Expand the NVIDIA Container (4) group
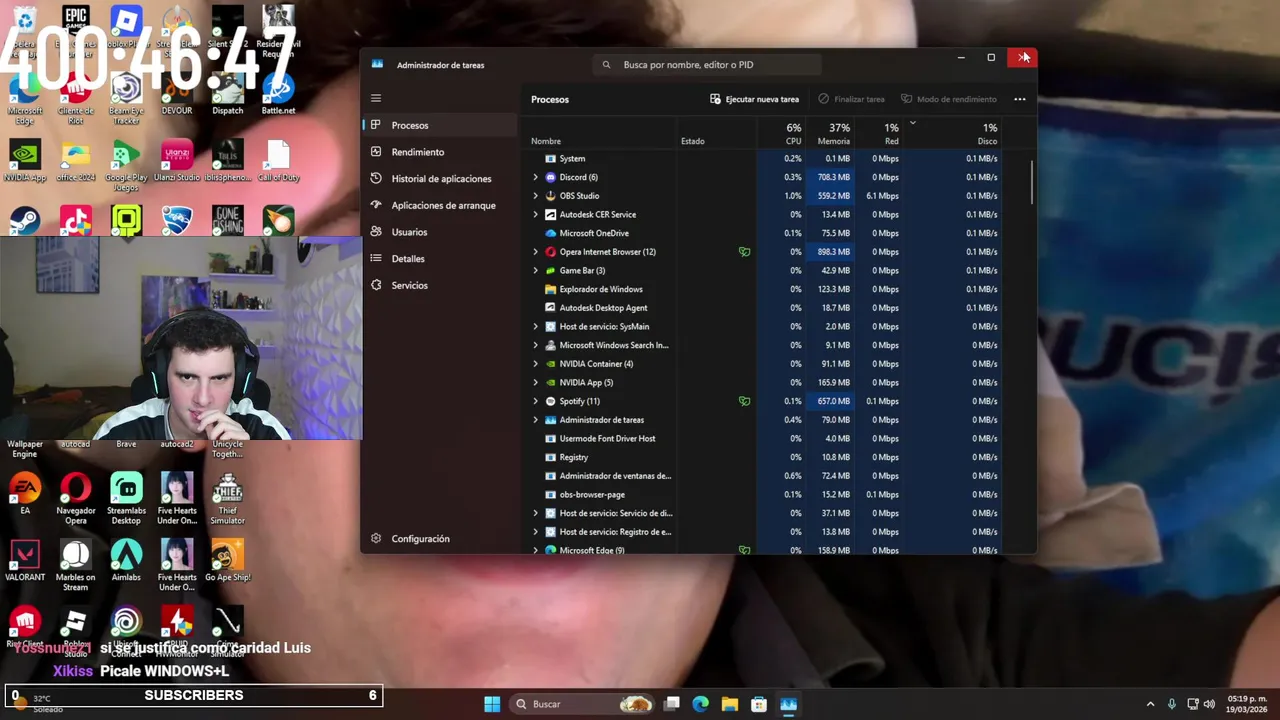This screenshot has width=1280, height=720. 535,364
